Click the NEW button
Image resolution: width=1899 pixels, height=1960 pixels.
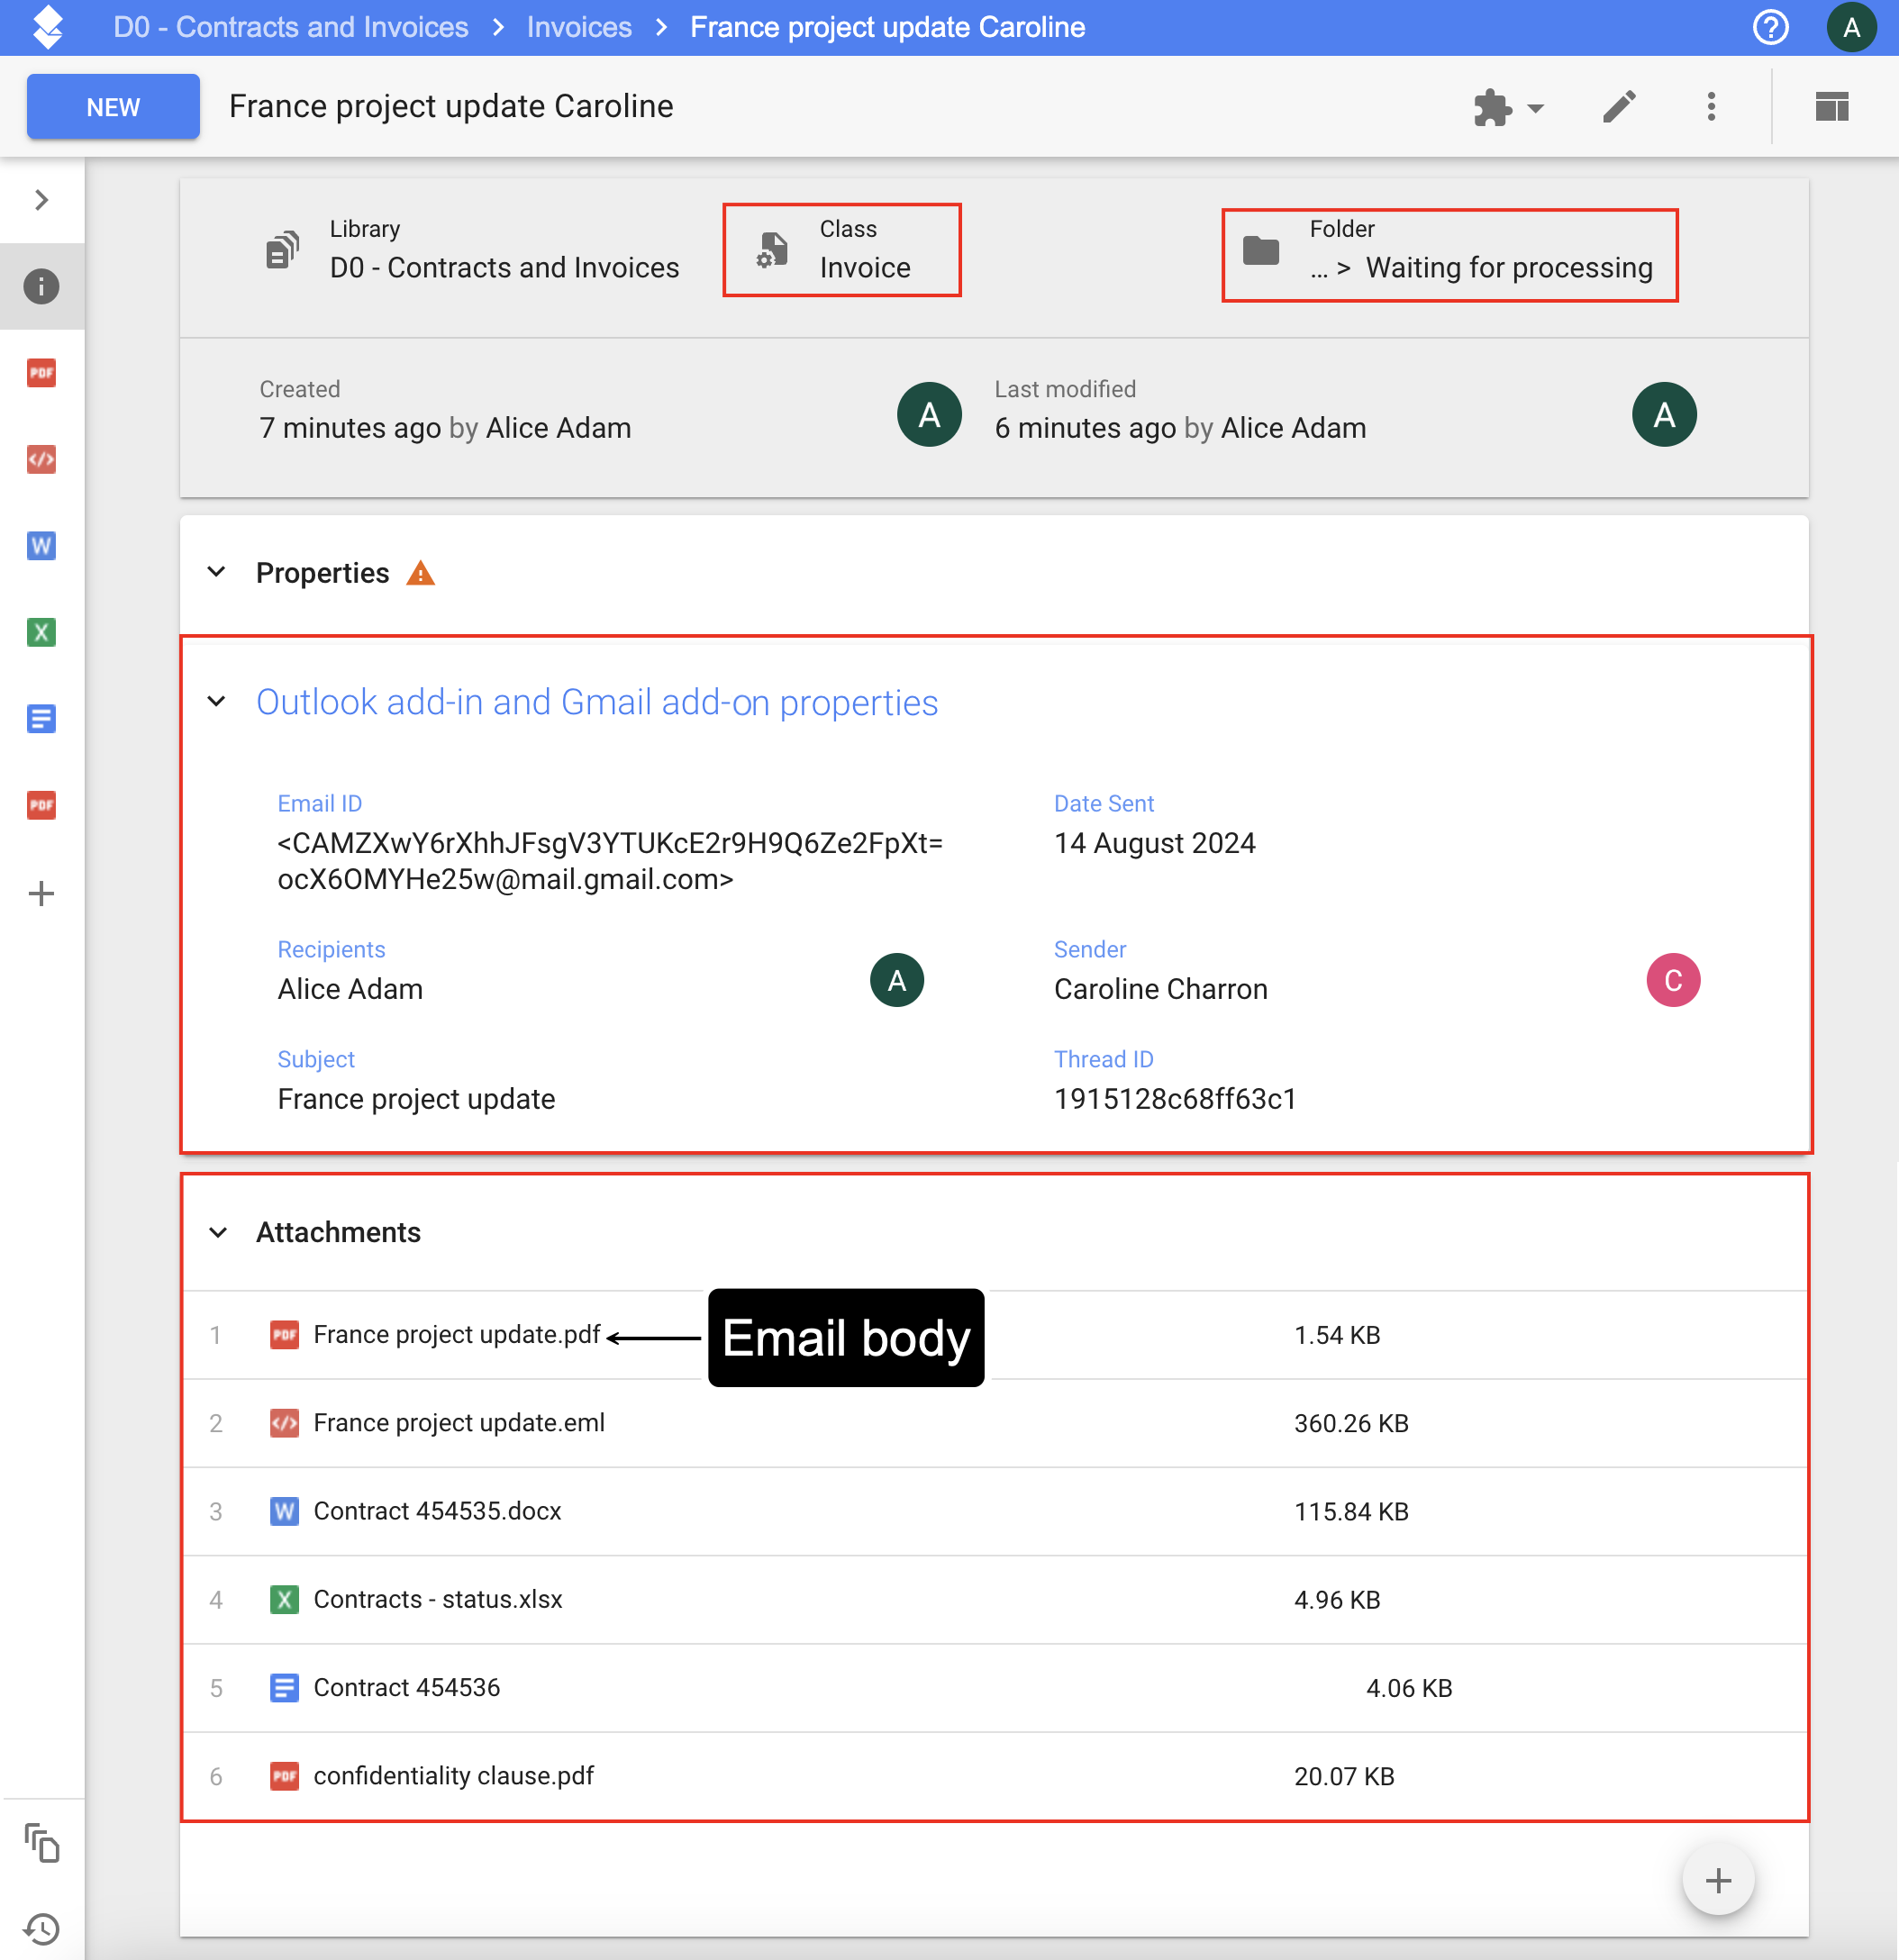pyautogui.click(x=113, y=107)
